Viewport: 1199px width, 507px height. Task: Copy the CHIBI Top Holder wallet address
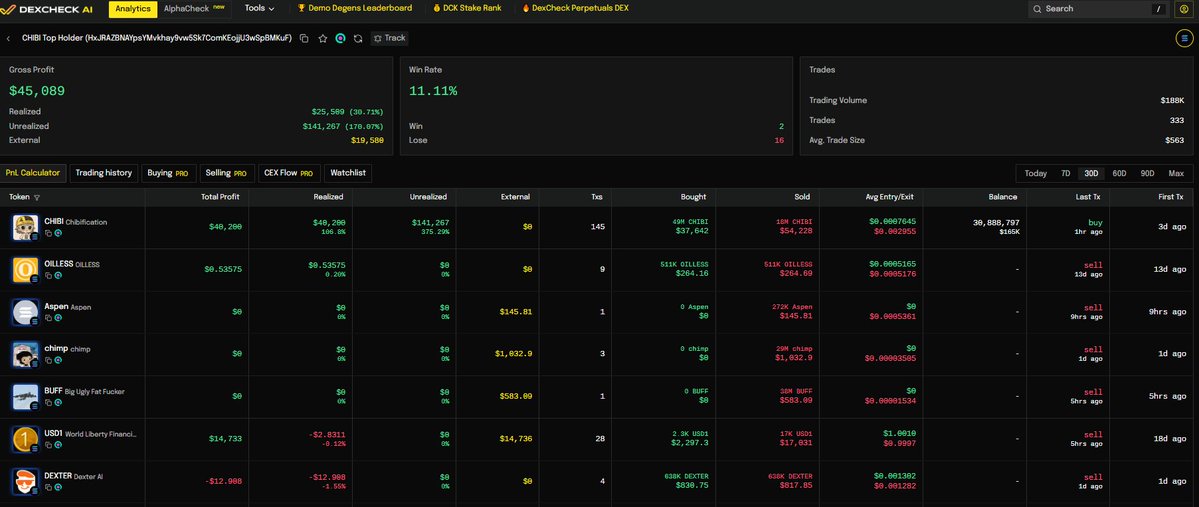pyautogui.click(x=304, y=38)
